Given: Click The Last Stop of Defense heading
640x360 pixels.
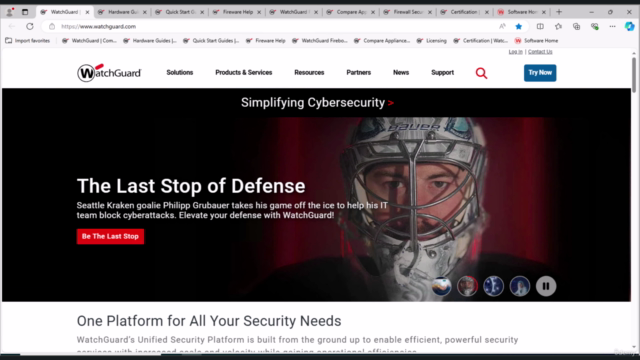Looking at the screenshot, I should coord(191,186).
